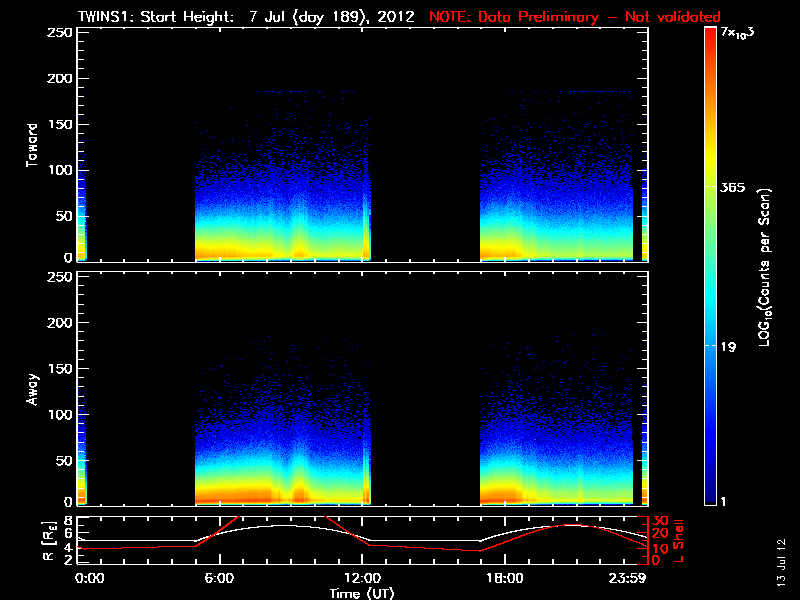
Task: Click the 'Toward' y-axis label
Action: [33, 145]
